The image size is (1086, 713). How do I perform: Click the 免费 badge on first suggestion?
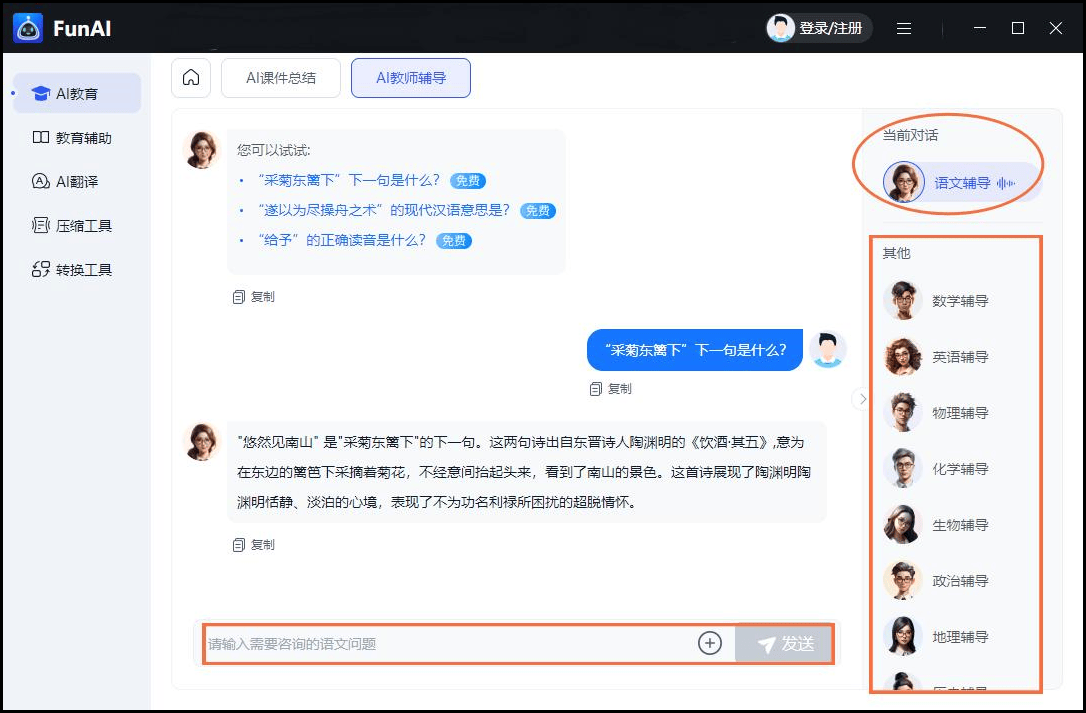(x=468, y=181)
